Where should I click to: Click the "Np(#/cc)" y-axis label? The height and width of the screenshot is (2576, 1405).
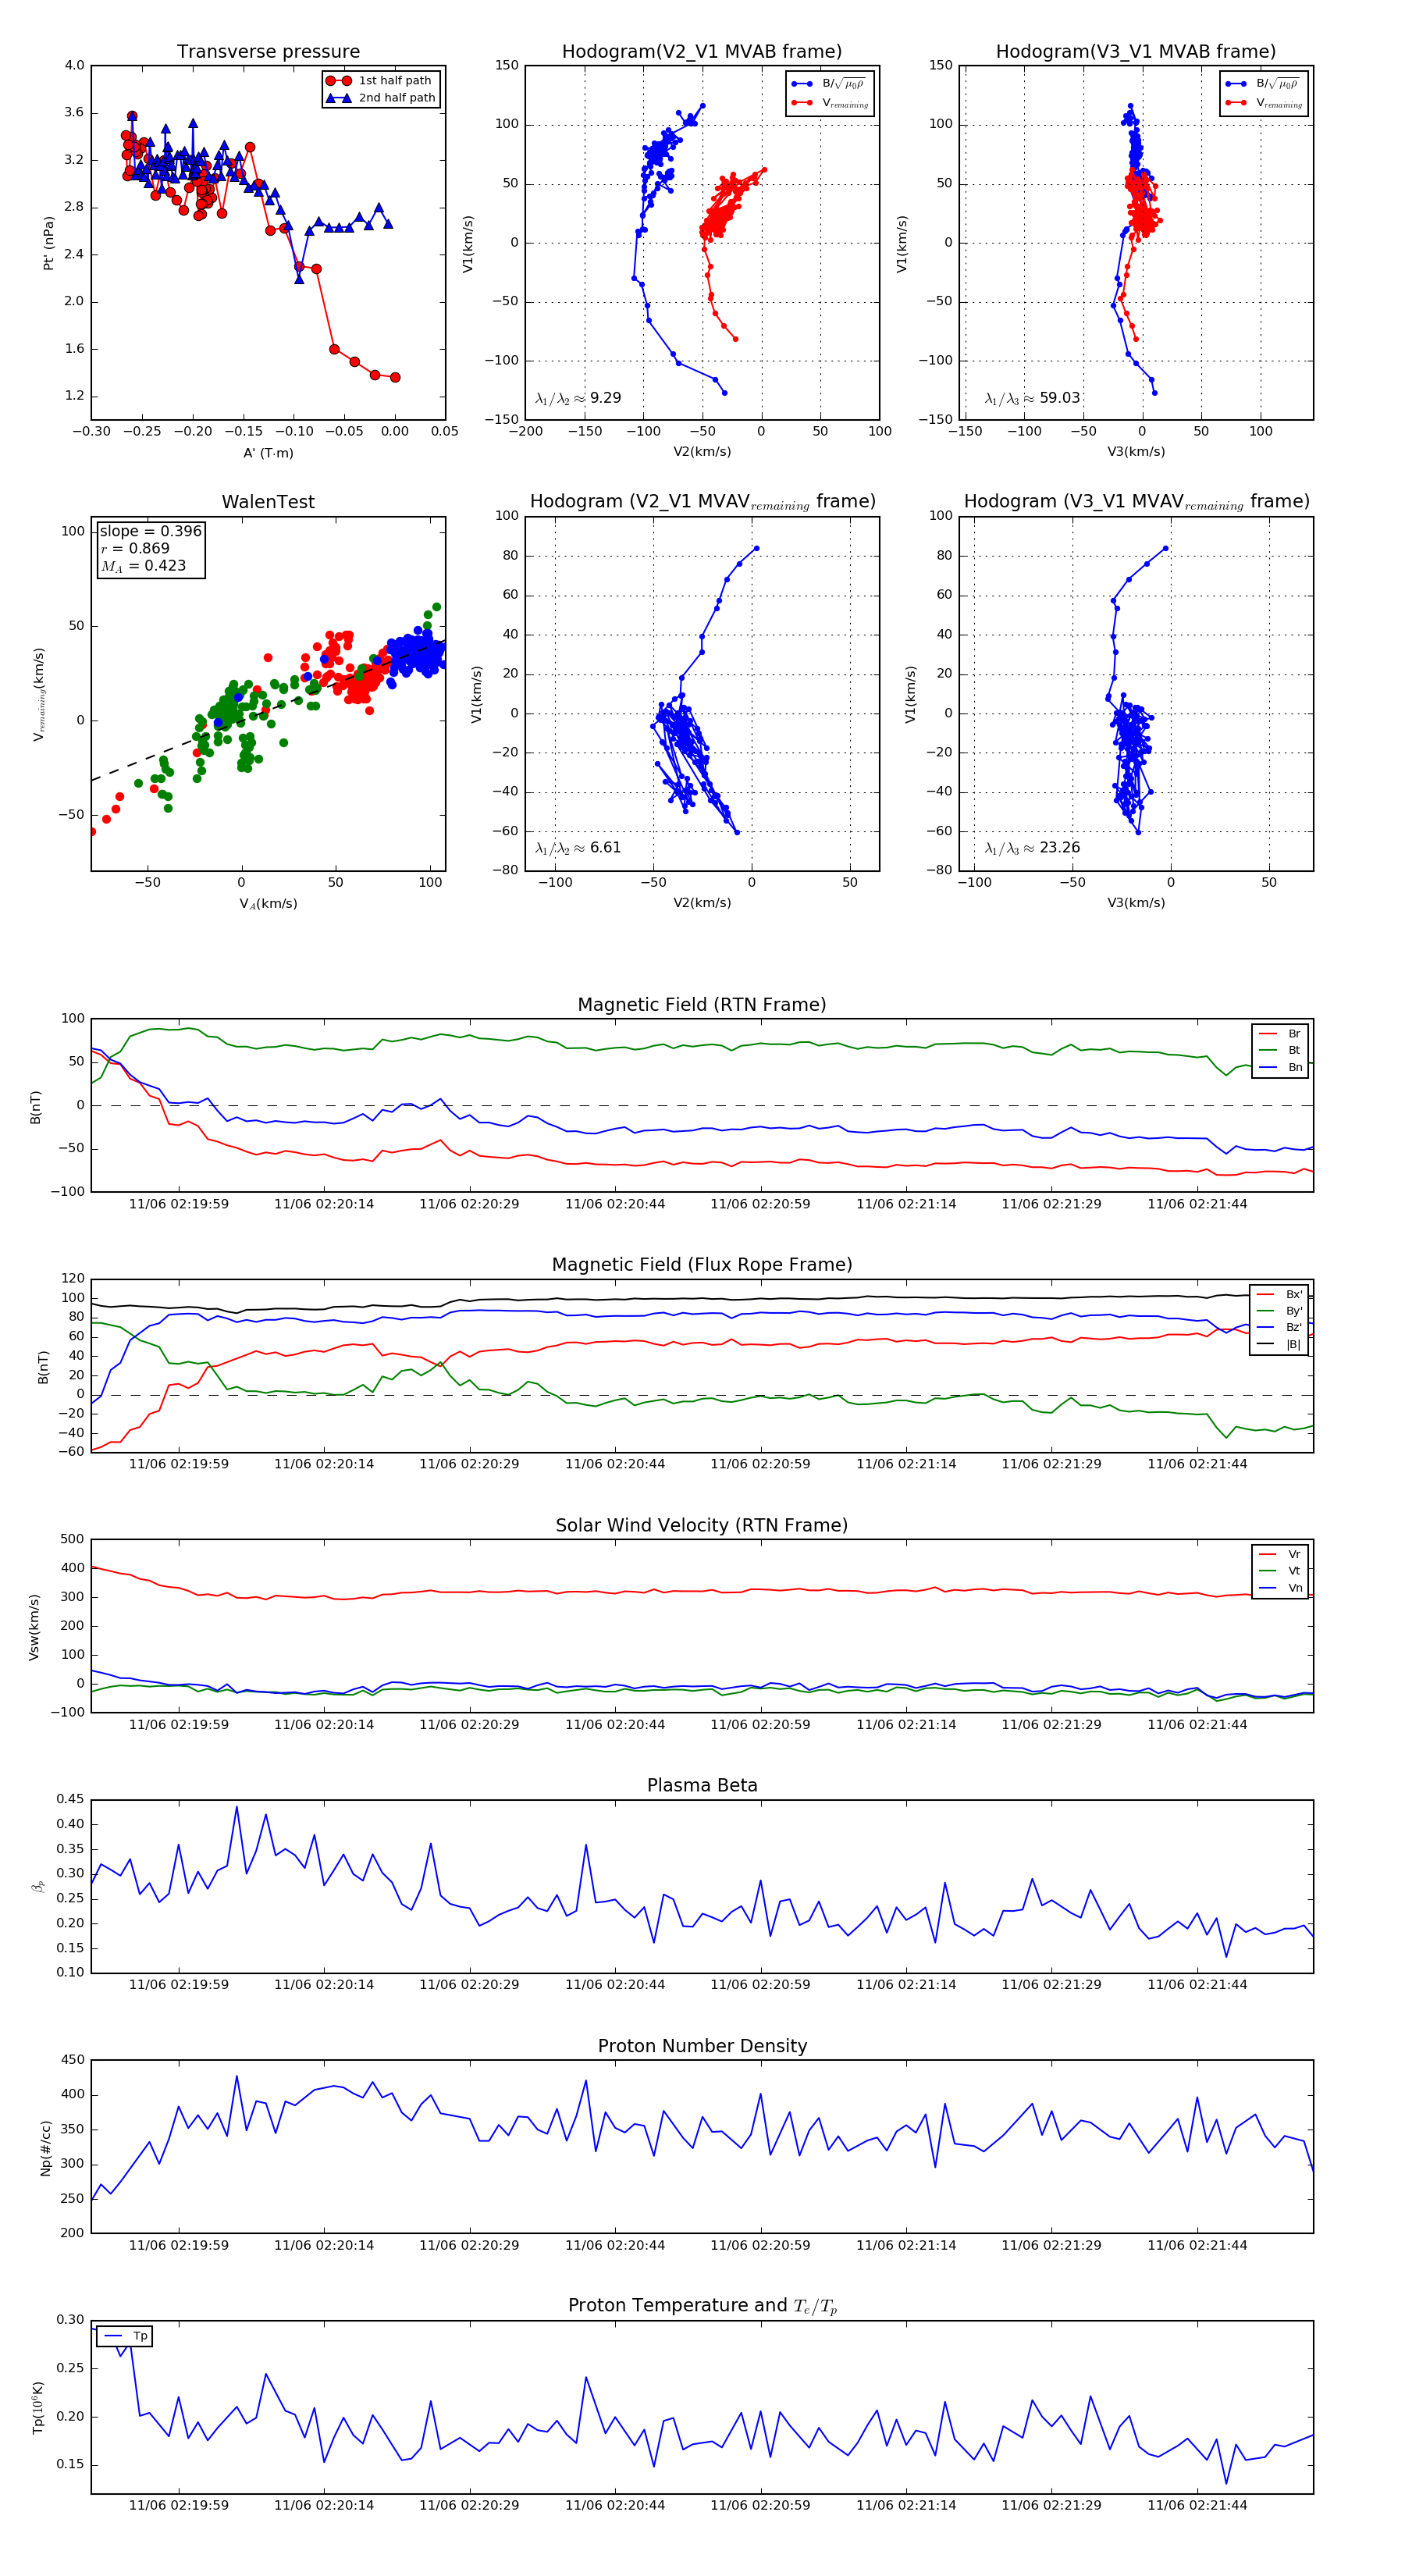46,2148
